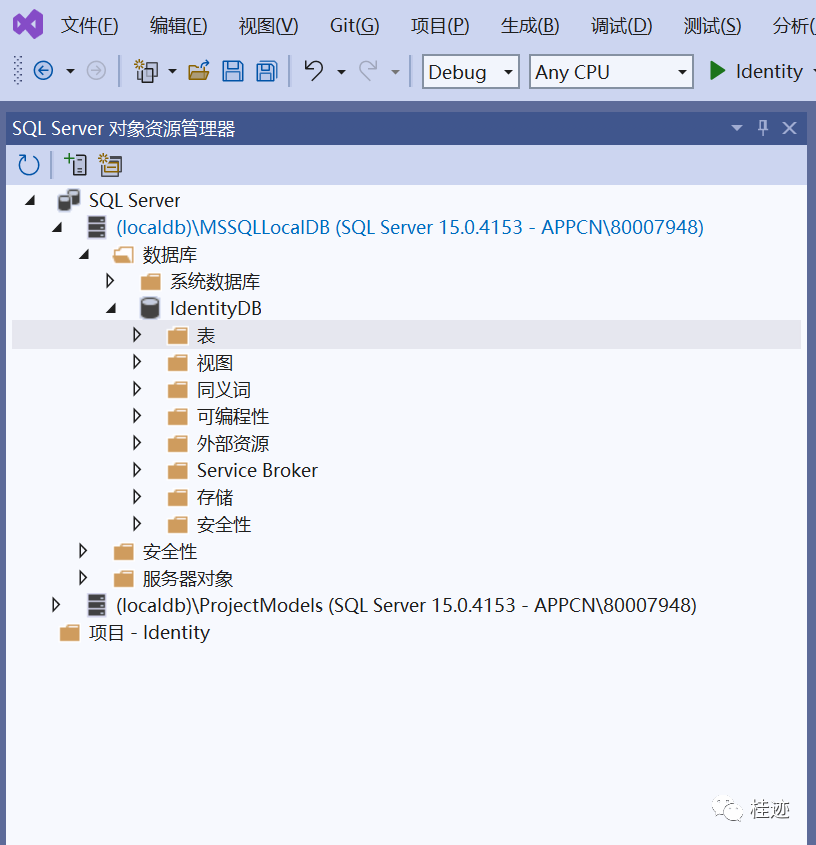Expand the 外部资源 folder

[137, 442]
